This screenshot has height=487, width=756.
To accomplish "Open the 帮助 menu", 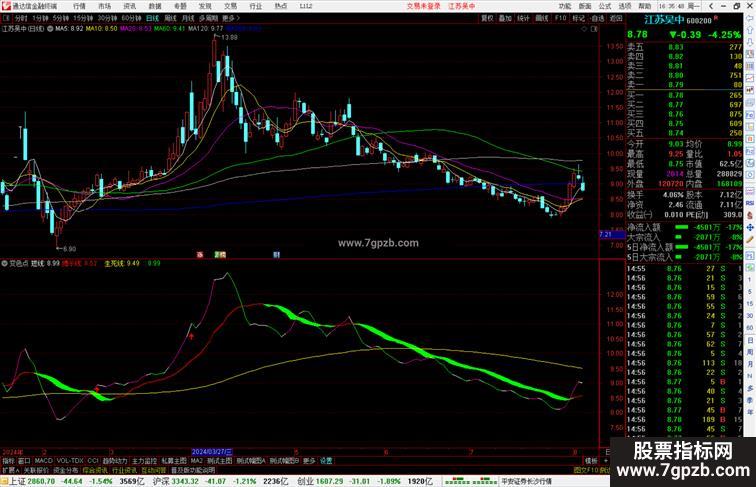I will (645, 6).
